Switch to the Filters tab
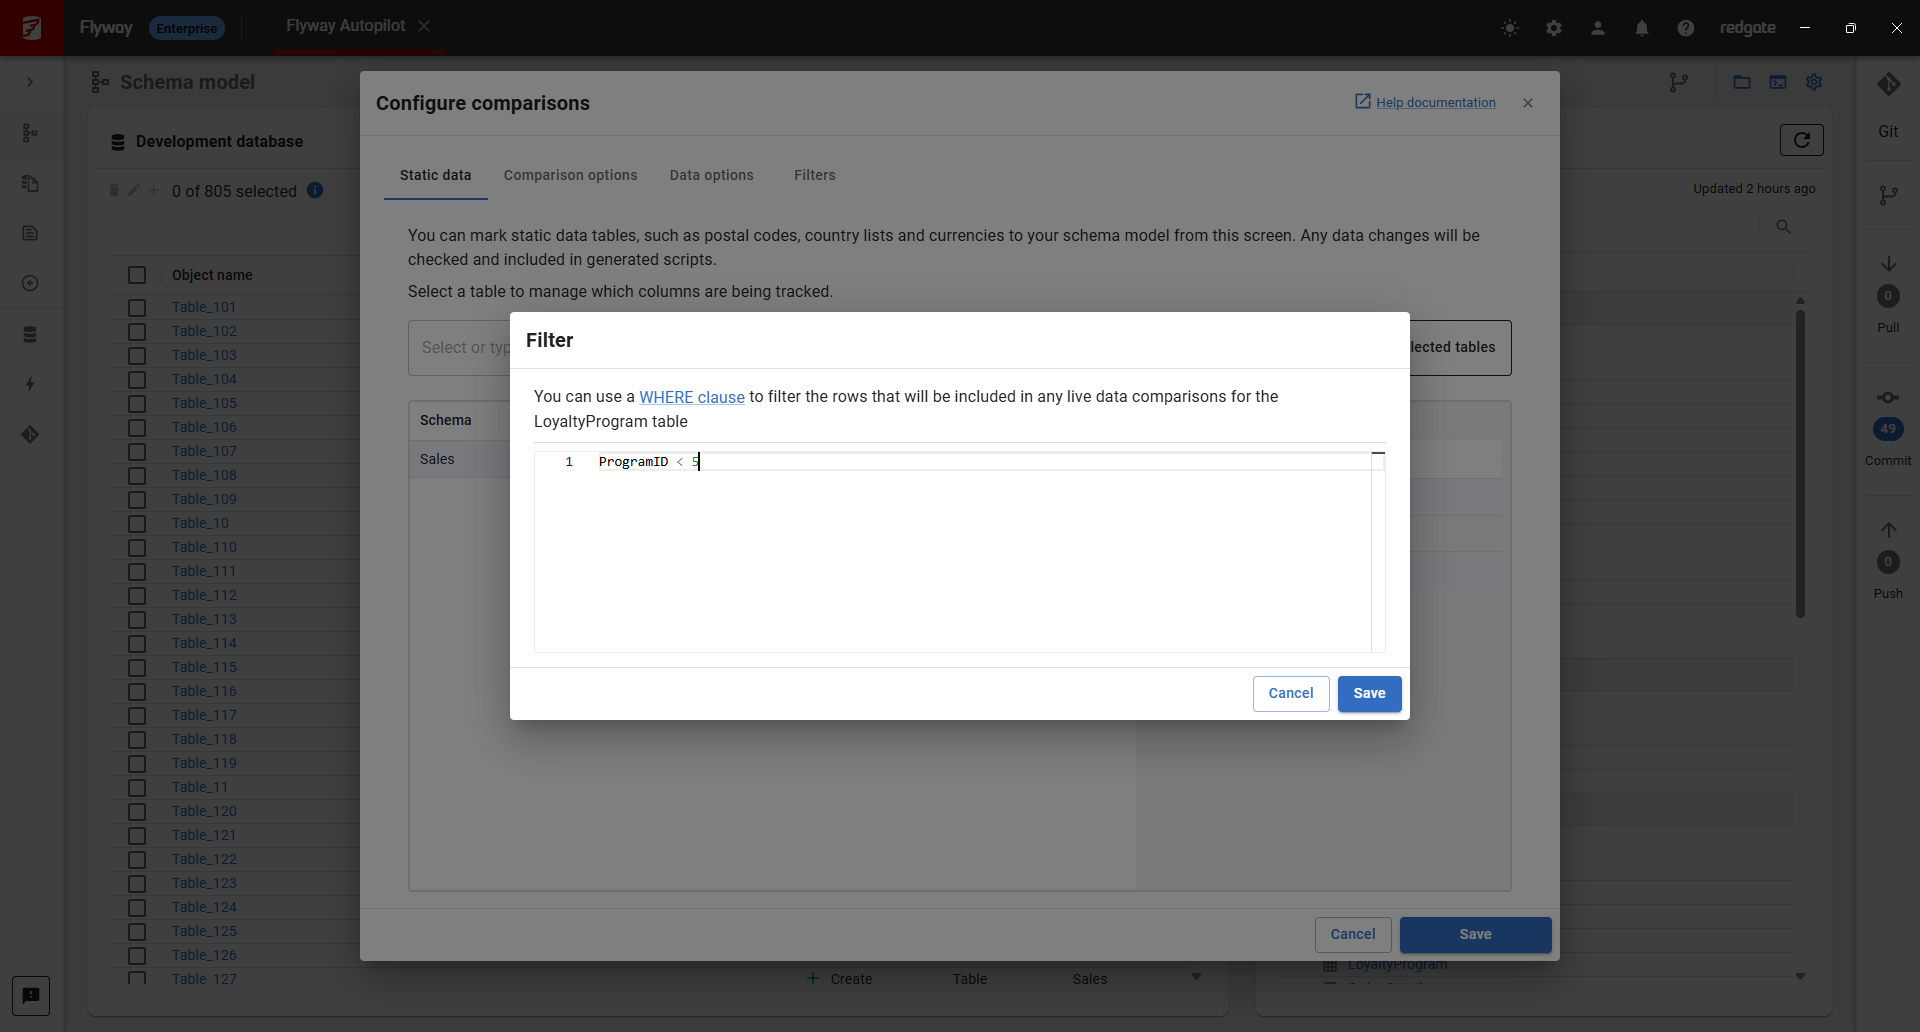 [x=814, y=175]
